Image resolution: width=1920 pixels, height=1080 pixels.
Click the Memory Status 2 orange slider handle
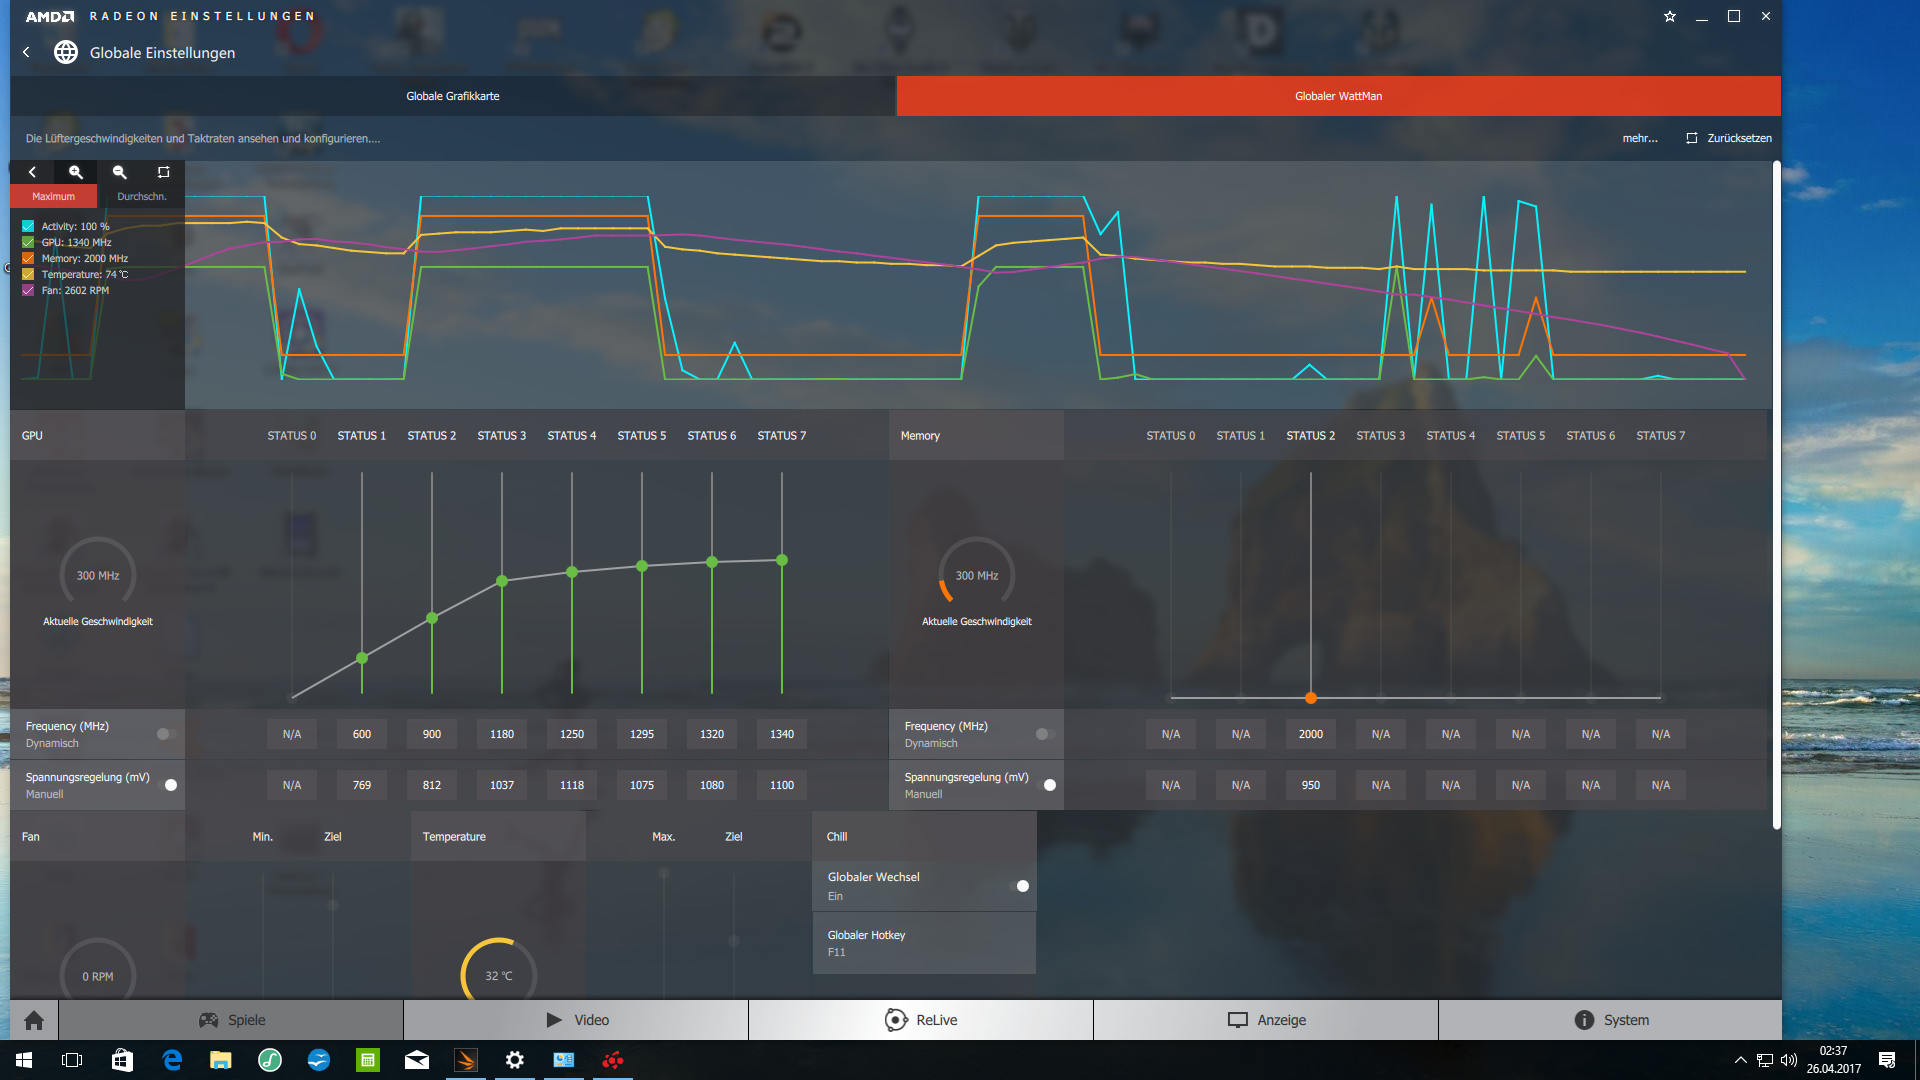click(1310, 698)
